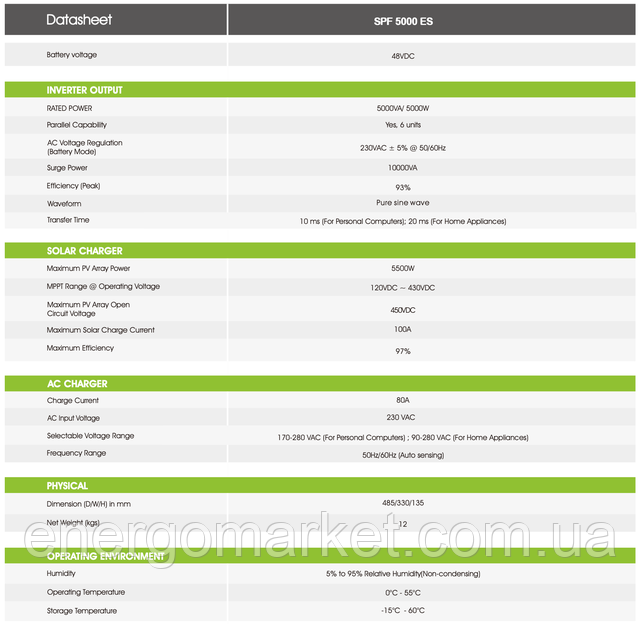640x624 pixels.
Task: Click the 'Pure sine wave' value
Action: [x=403, y=202]
